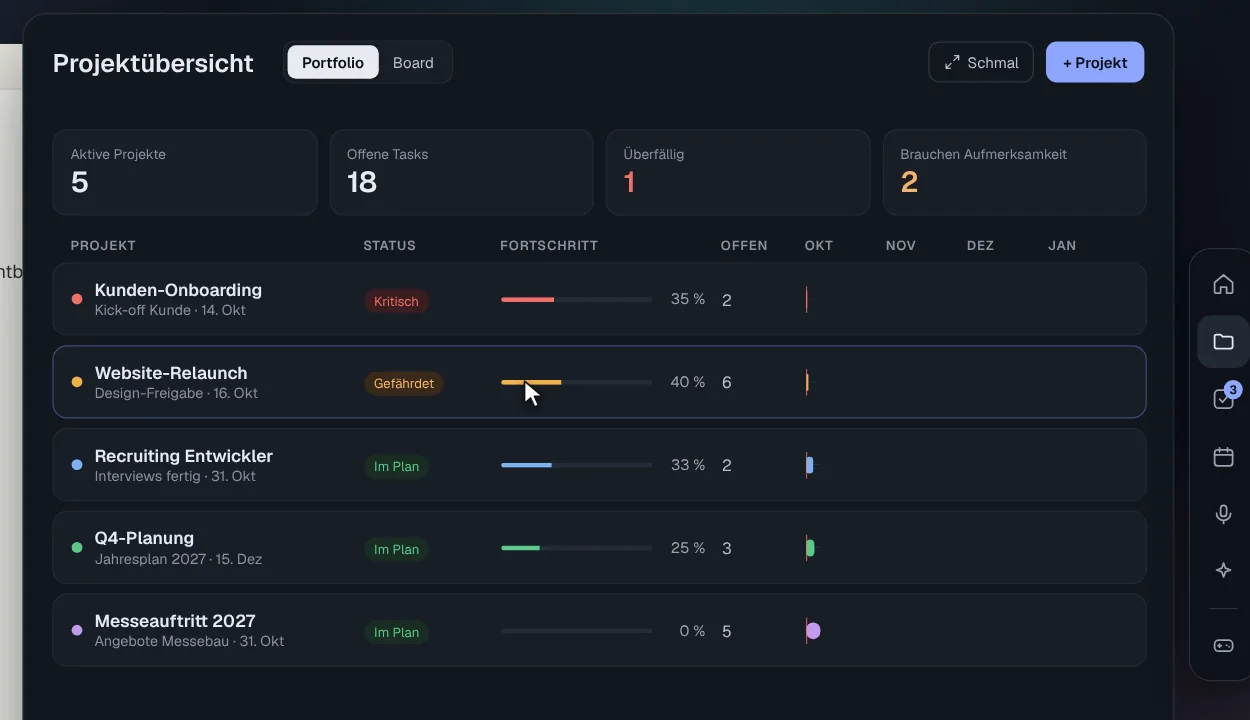Click the Schmal button

981,62
